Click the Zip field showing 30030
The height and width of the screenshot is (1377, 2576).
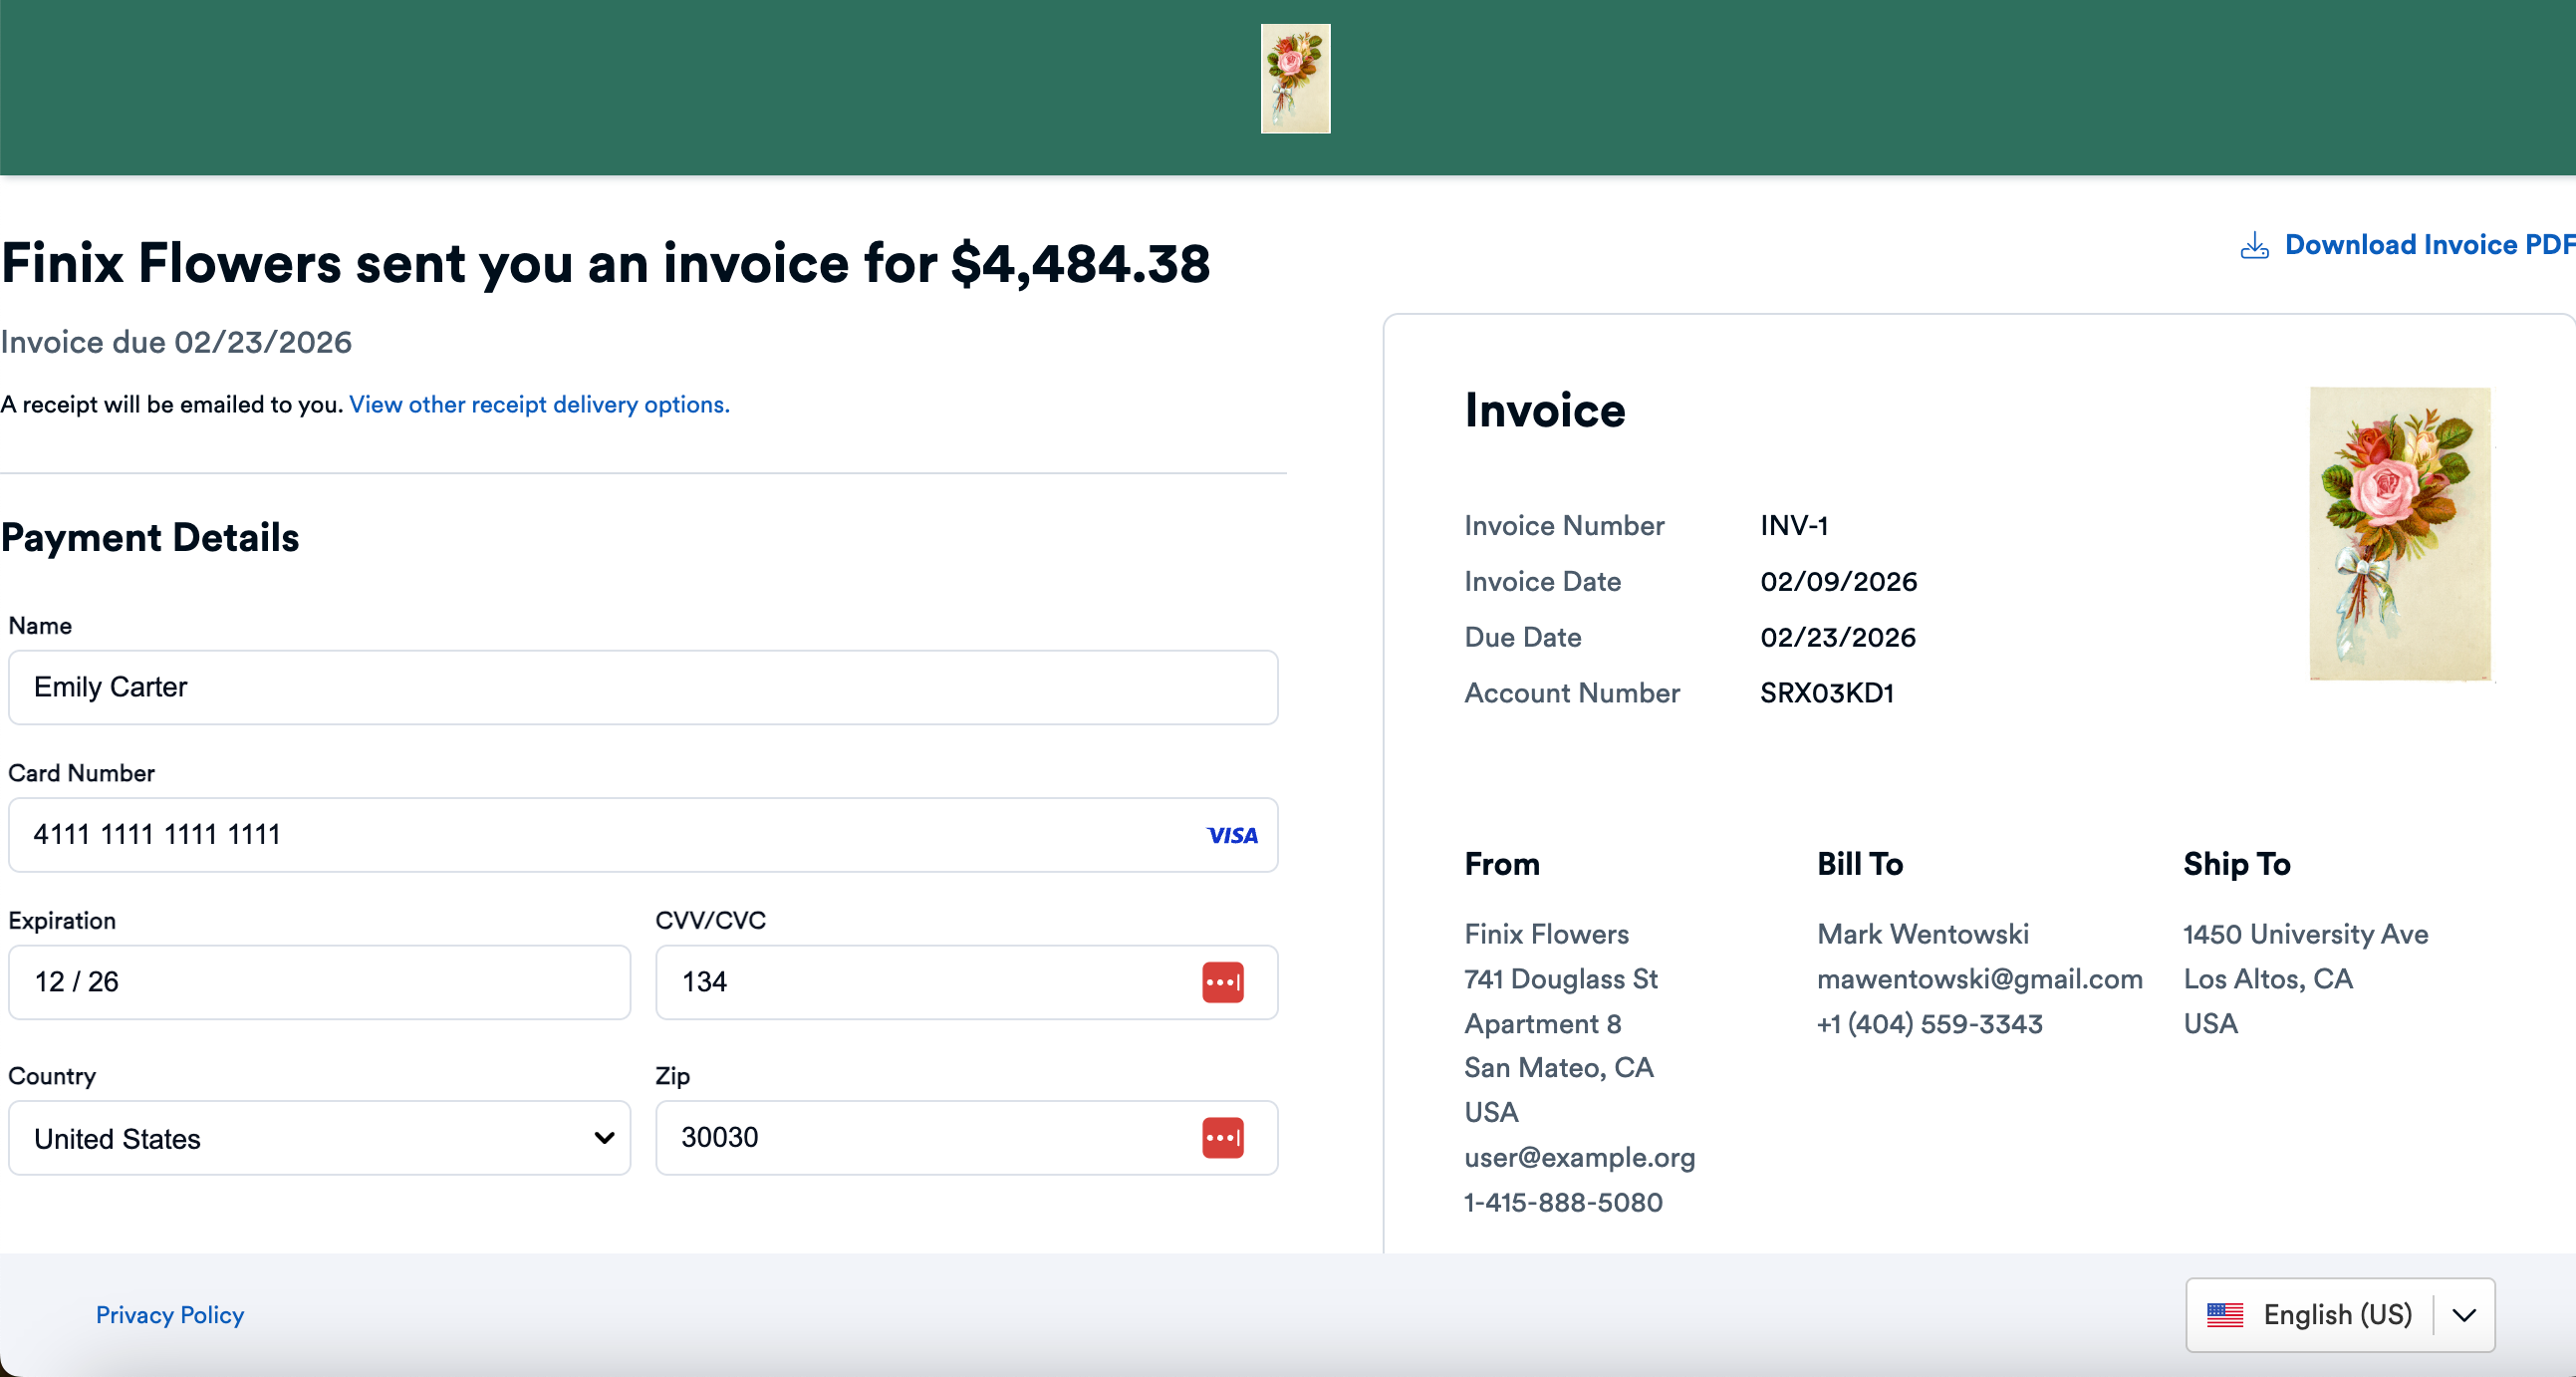pyautogui.click(x=900, y=1137)
